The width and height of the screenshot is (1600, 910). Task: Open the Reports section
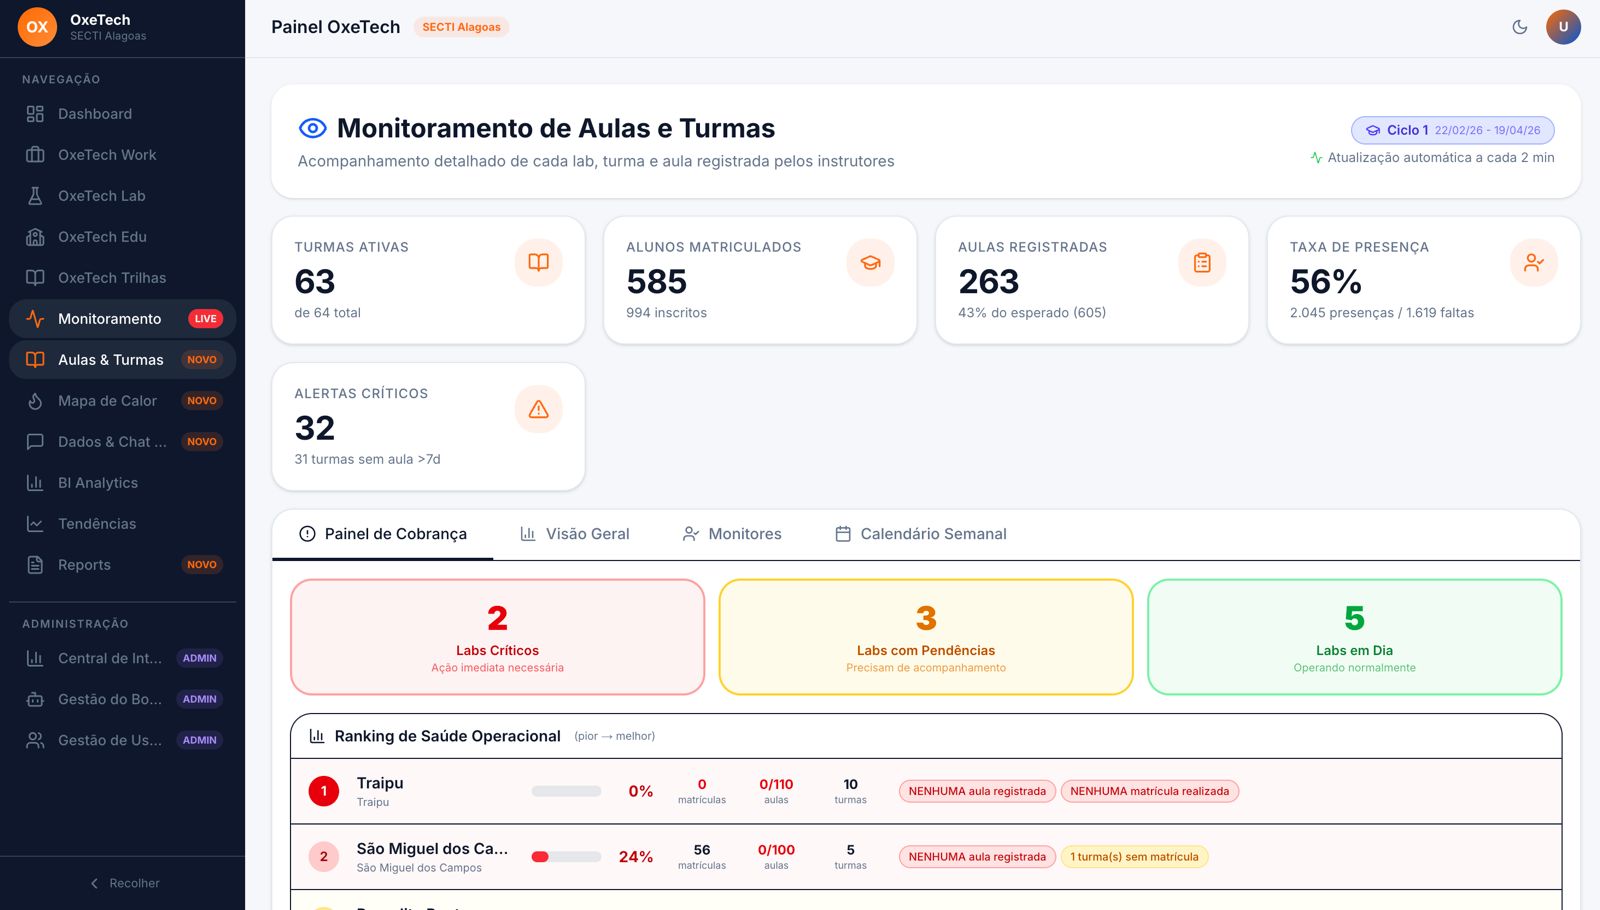85,564
